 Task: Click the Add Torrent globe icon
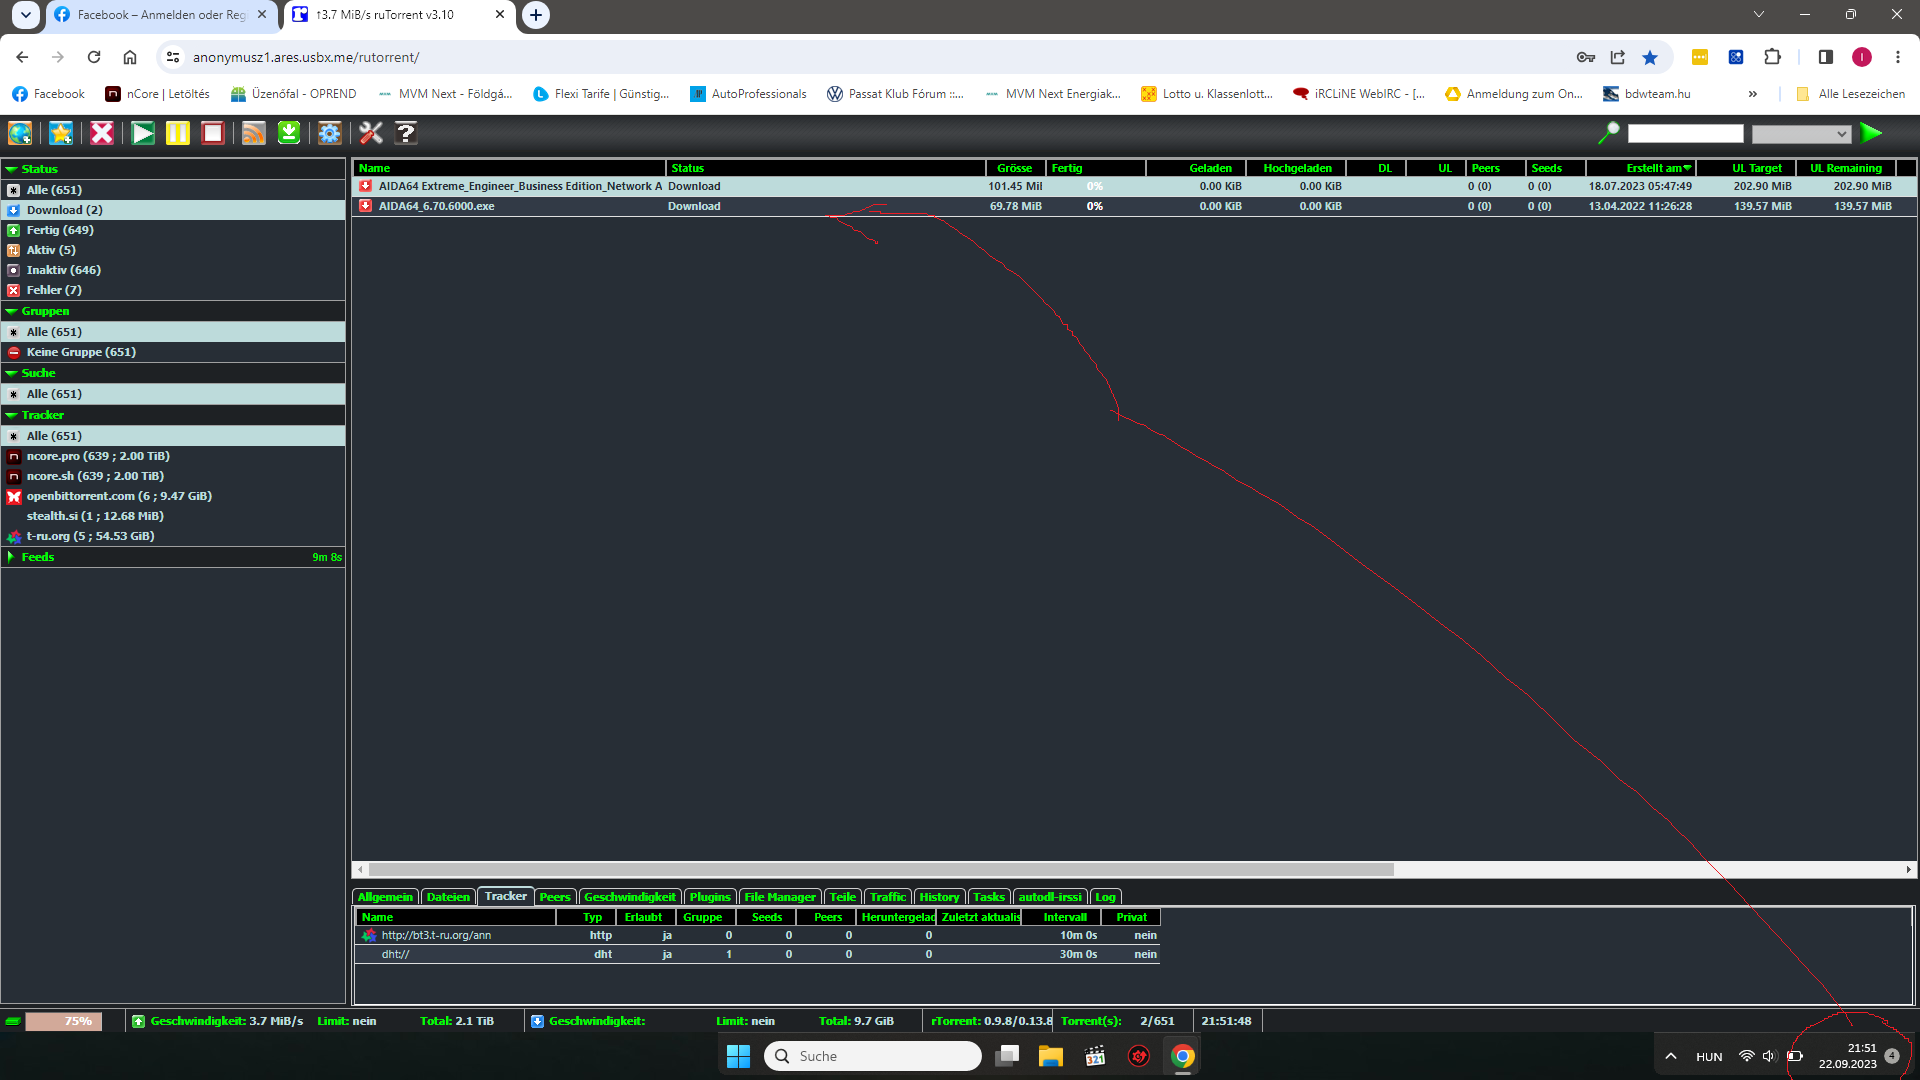[x=20, y=133]
